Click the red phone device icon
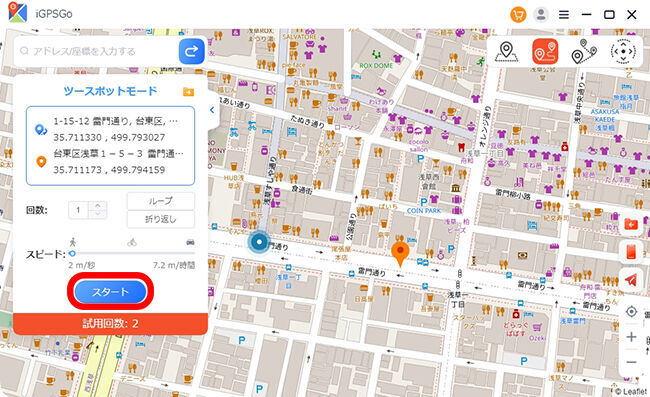This screenshot has width=650, height=397. [631, 252]
